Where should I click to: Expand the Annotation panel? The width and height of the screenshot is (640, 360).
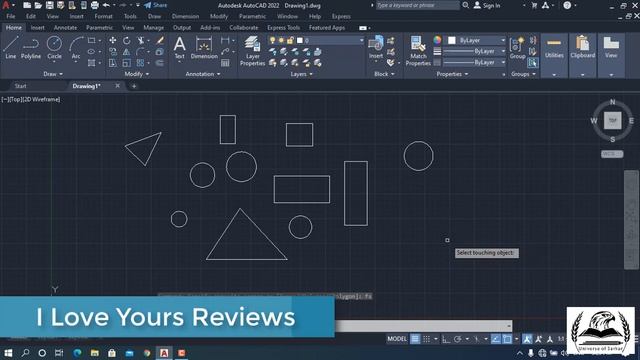coord(203,74)
